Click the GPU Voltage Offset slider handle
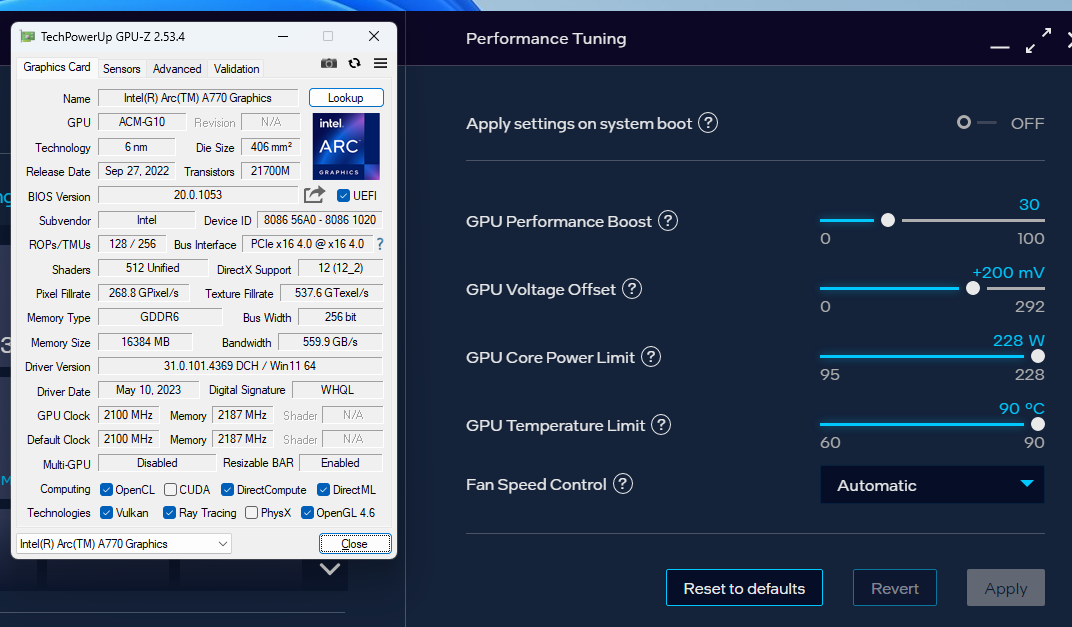1072x627 pixels. pos(973,289)
